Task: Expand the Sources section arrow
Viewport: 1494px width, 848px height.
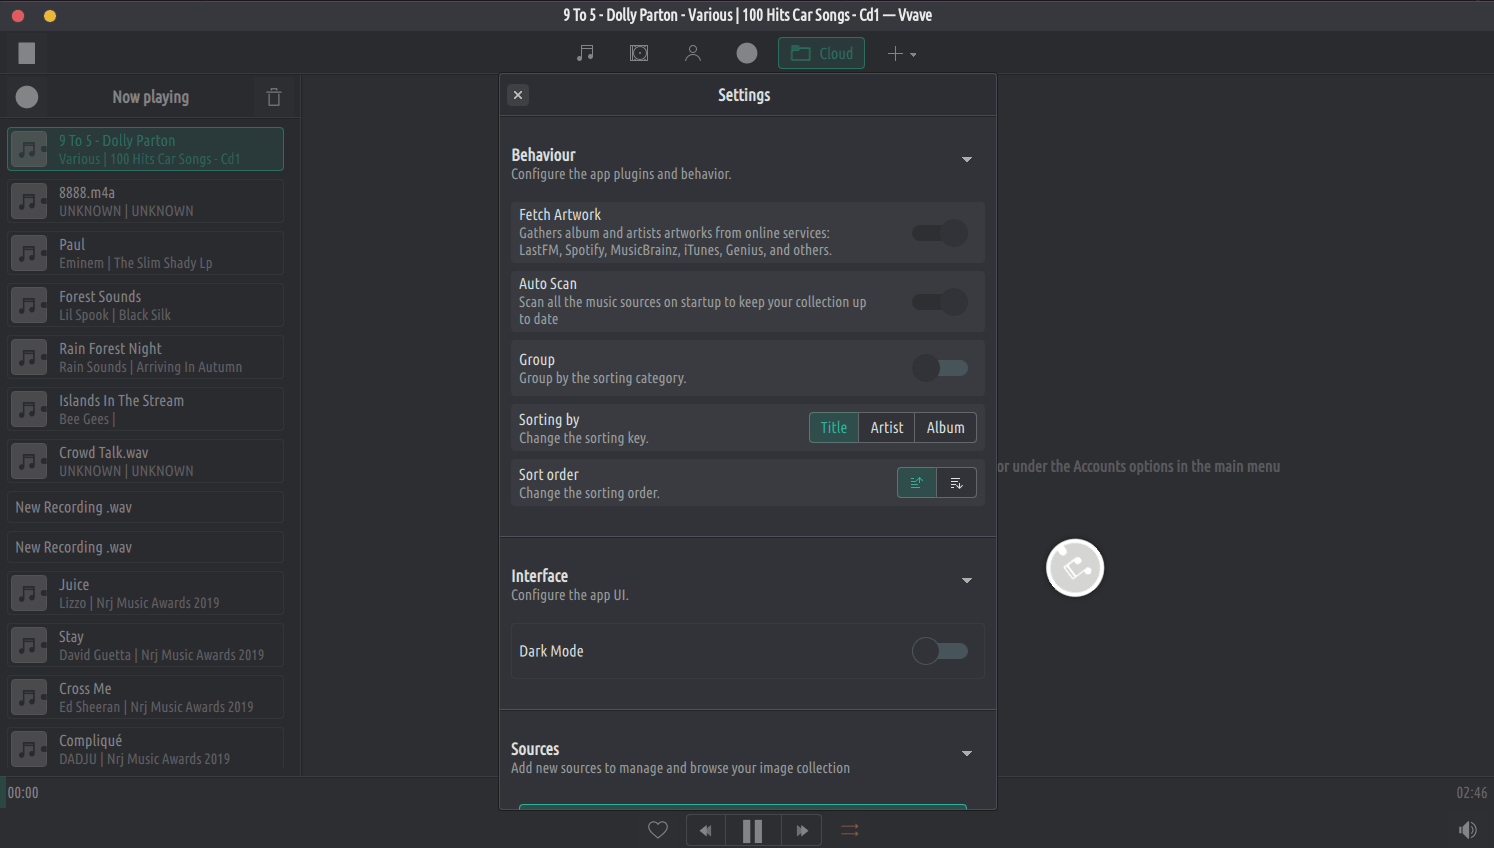Action: click(x=967, y=754)
